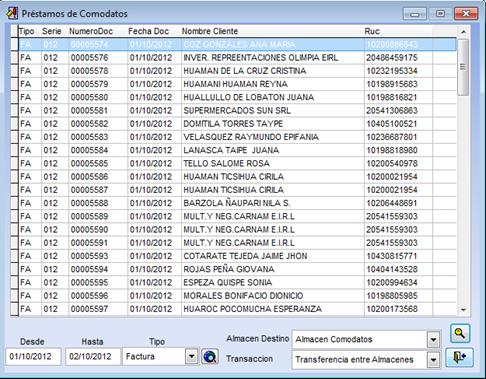Select row BARZOLA ÑAUPARI NILA S.
This screenshot has height=379, width=486.
(237, 203)
